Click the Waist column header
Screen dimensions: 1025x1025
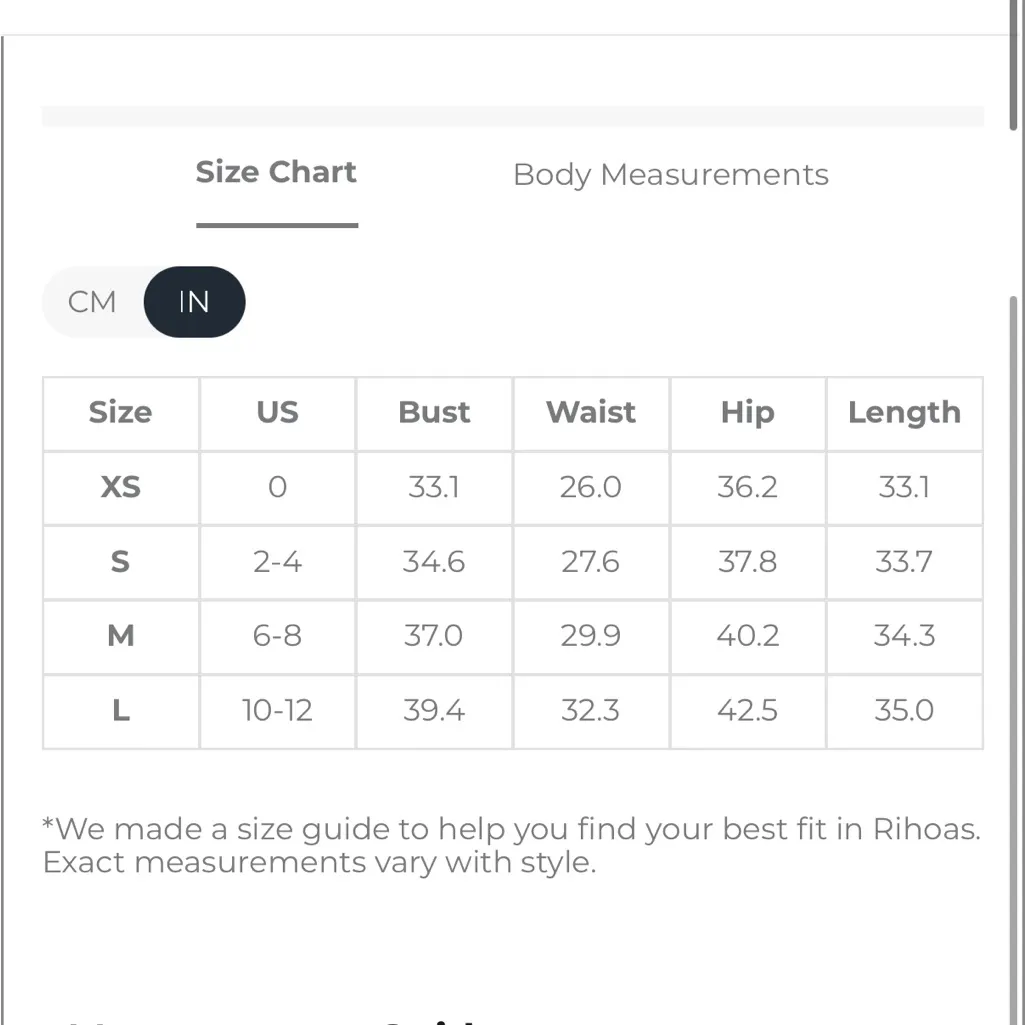pyautogui.click(x=591, y=413)
